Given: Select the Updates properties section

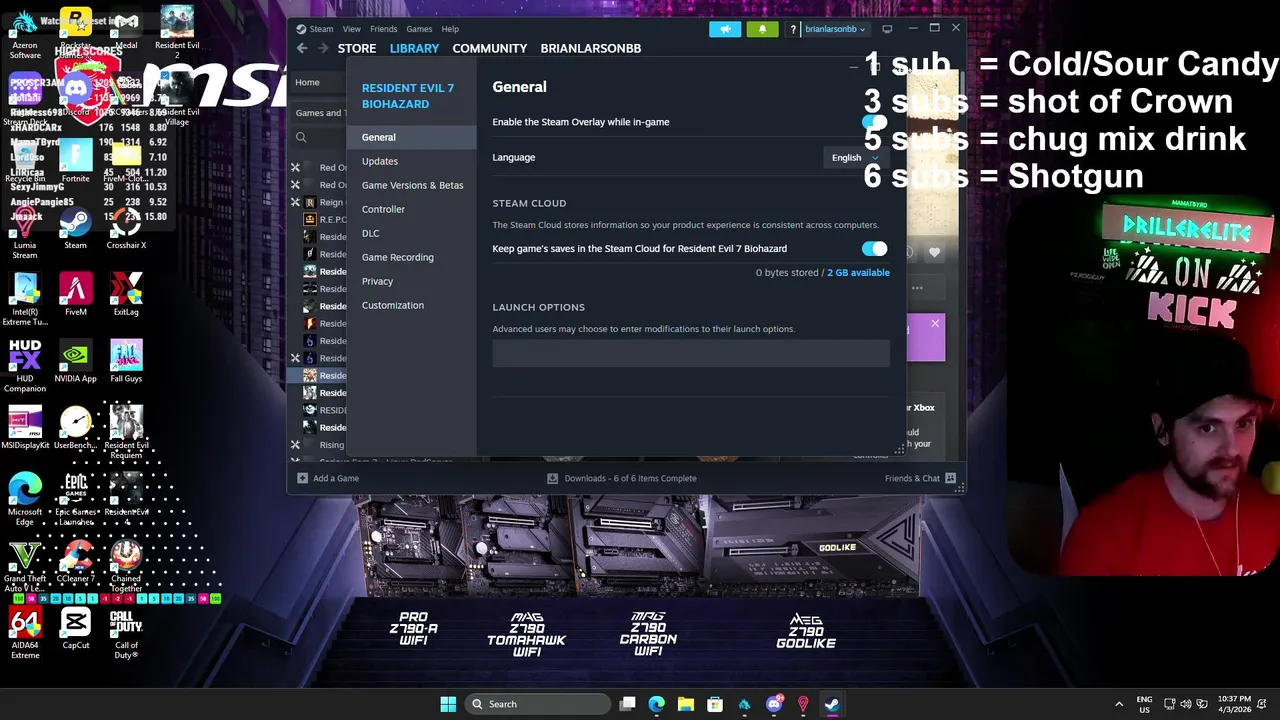Looking at the screenshot, I should [411, 161].
